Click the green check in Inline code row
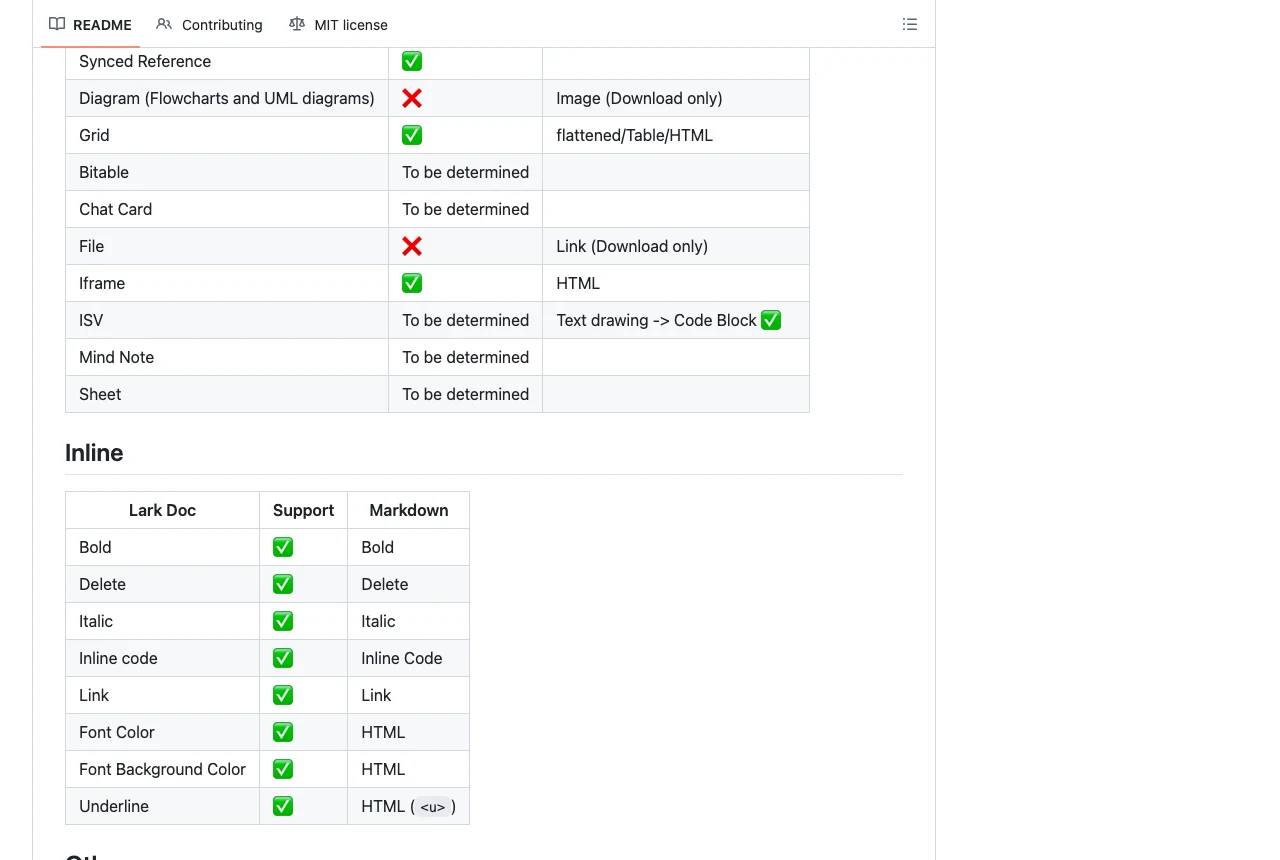The height and width of the screenshot is (860, 1280). 283,658
